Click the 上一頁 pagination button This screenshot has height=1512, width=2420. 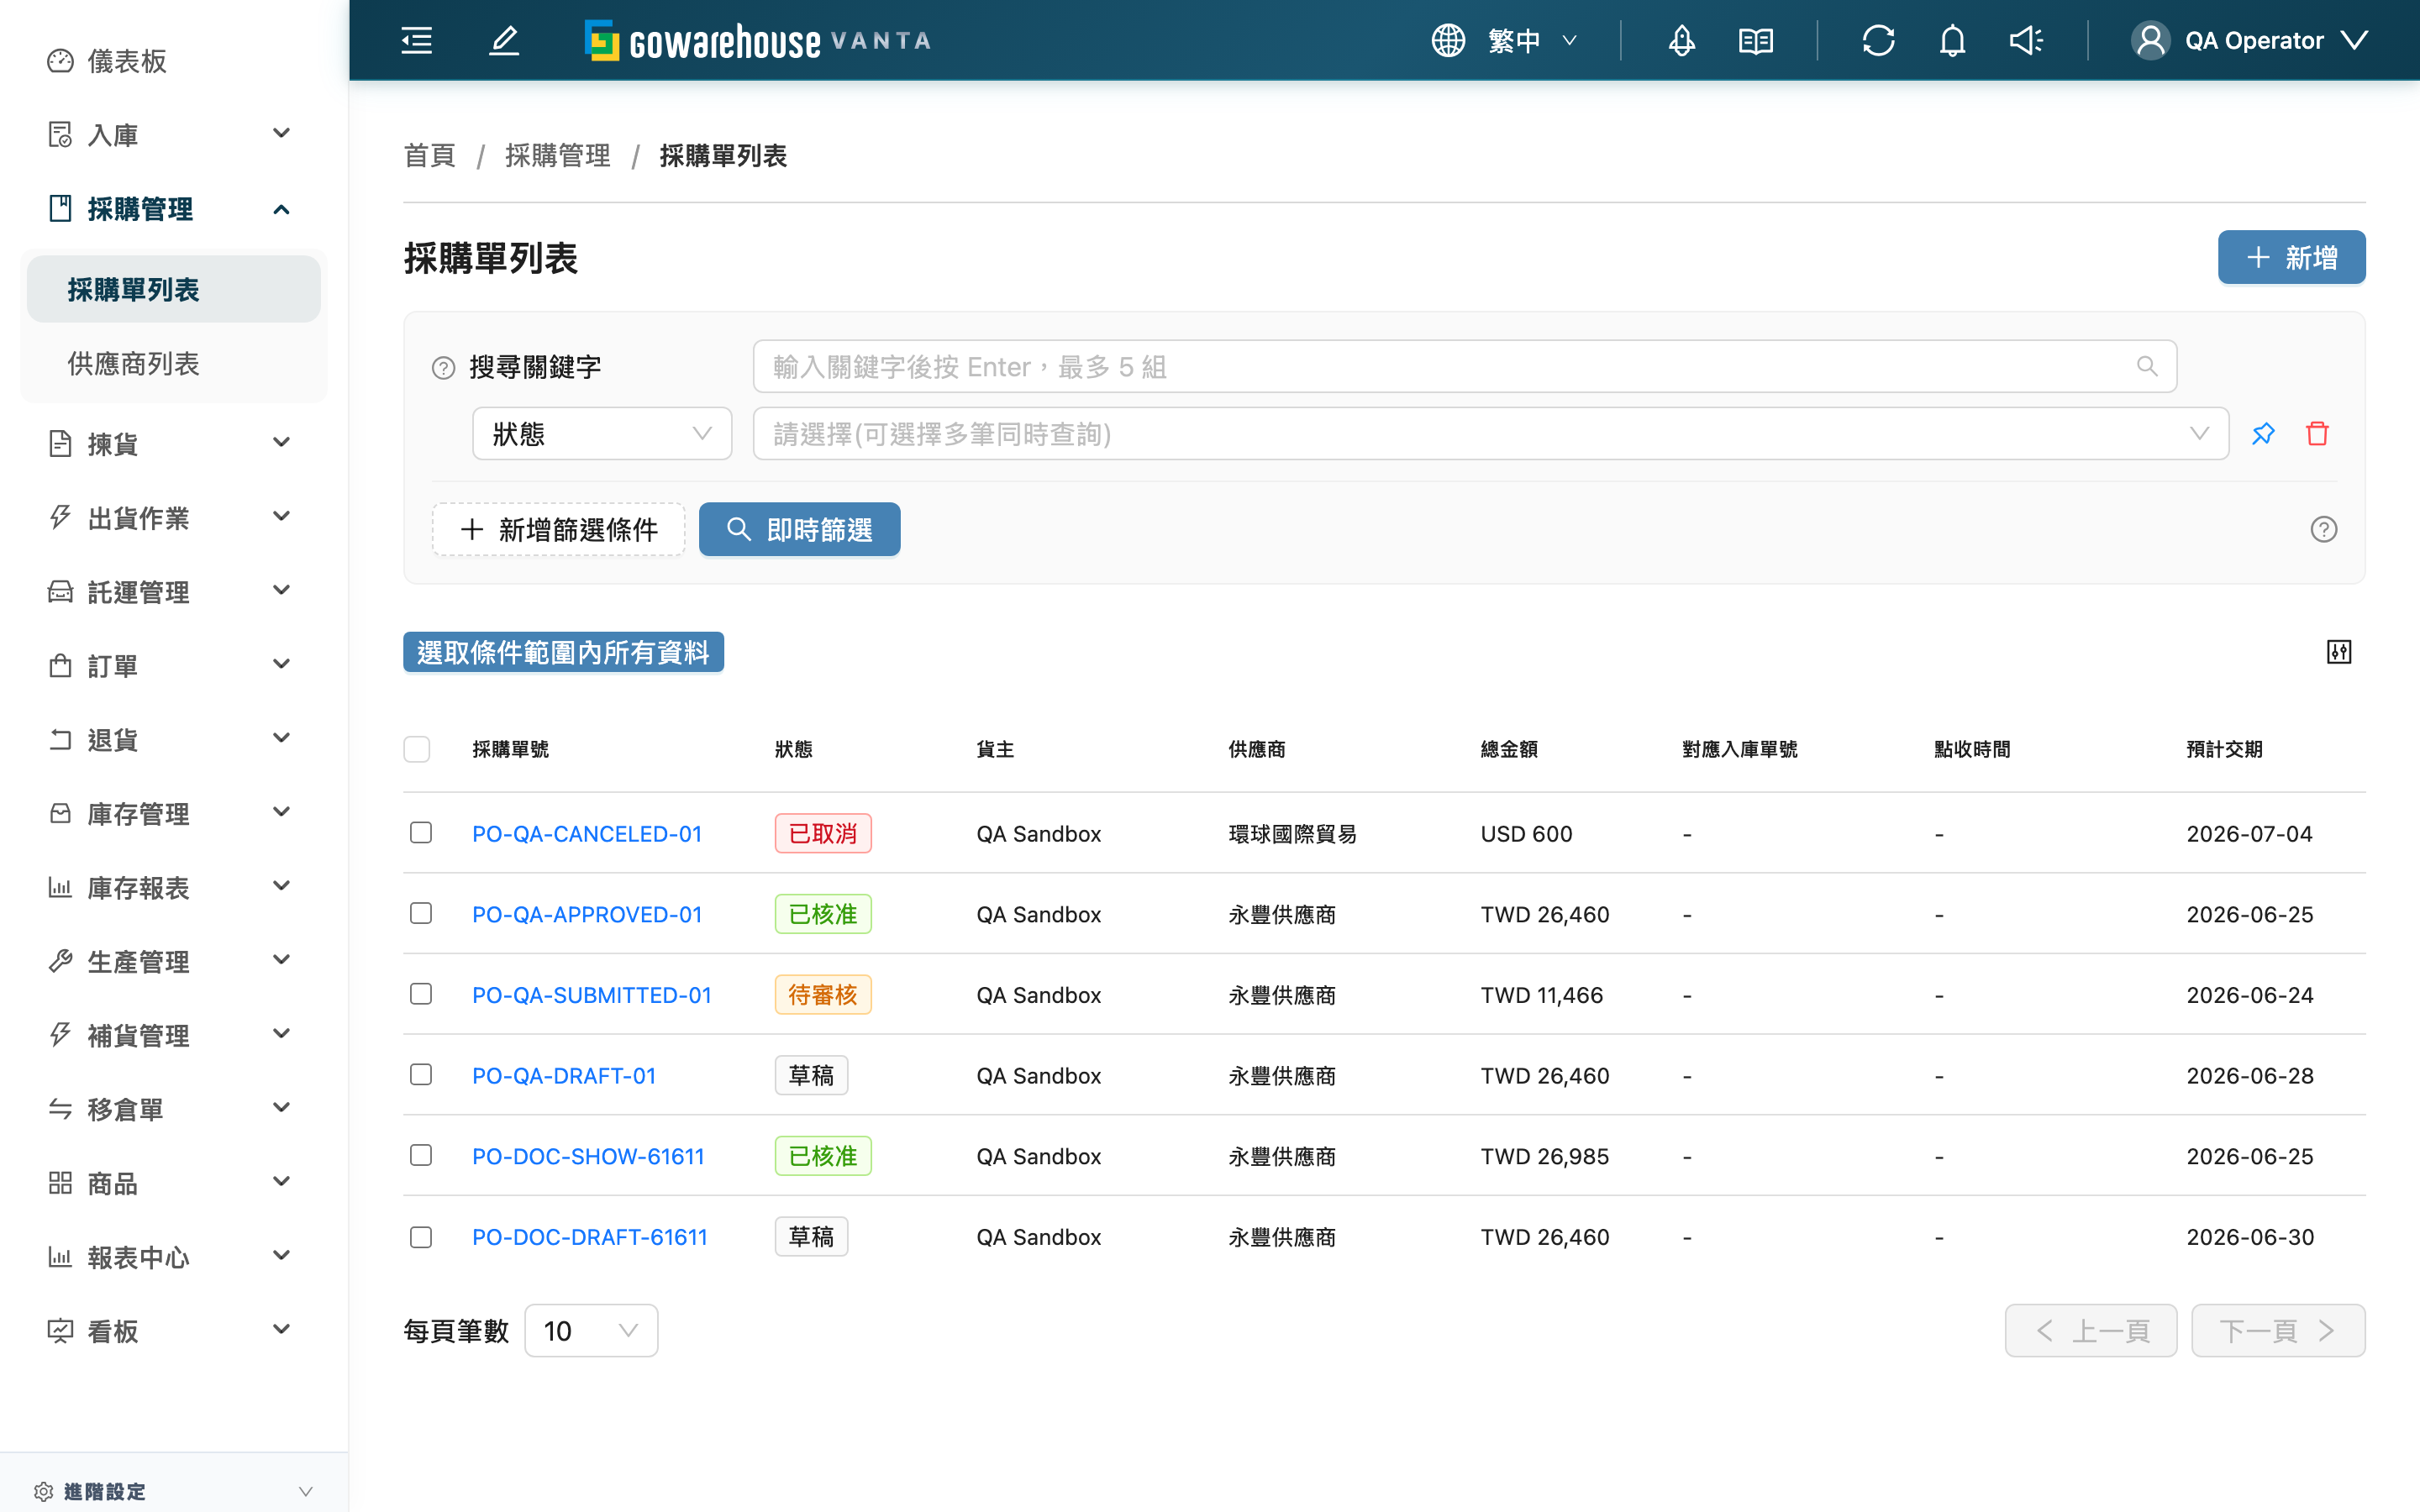click(x=2091, y=1330)
